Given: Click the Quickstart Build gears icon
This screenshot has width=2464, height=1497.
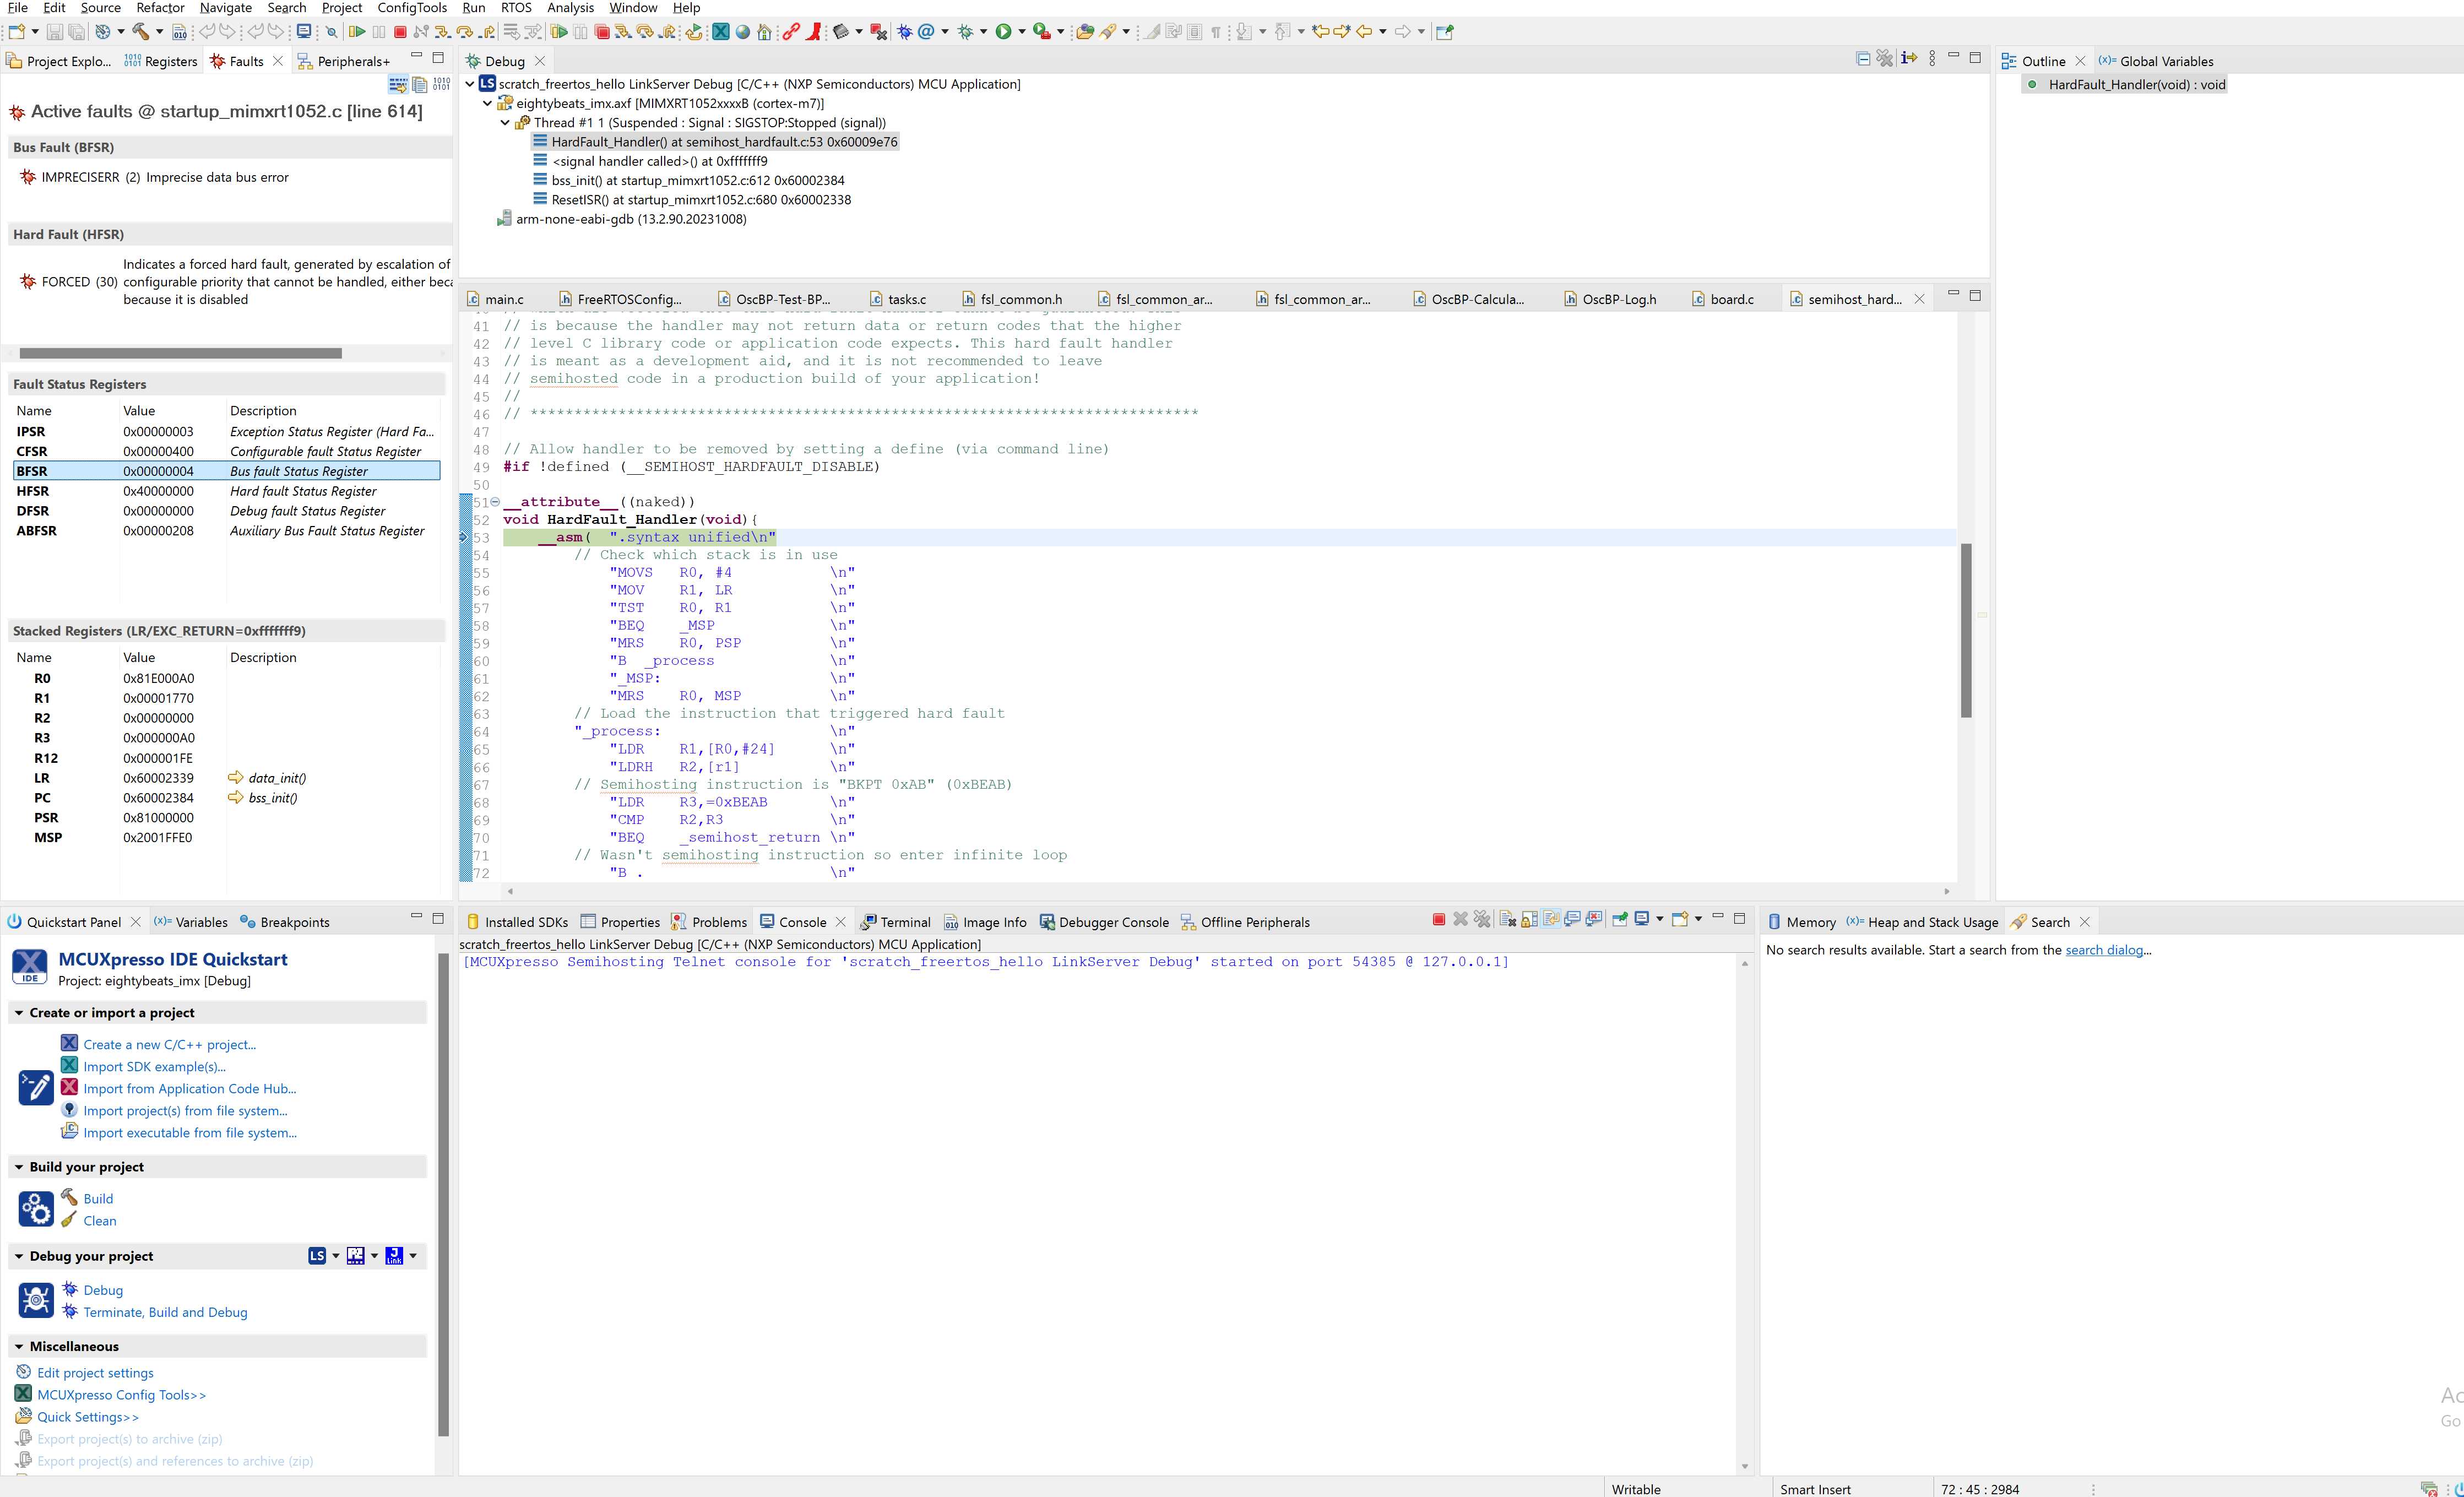Looking at the screenshot, I should pos(36,1209).
